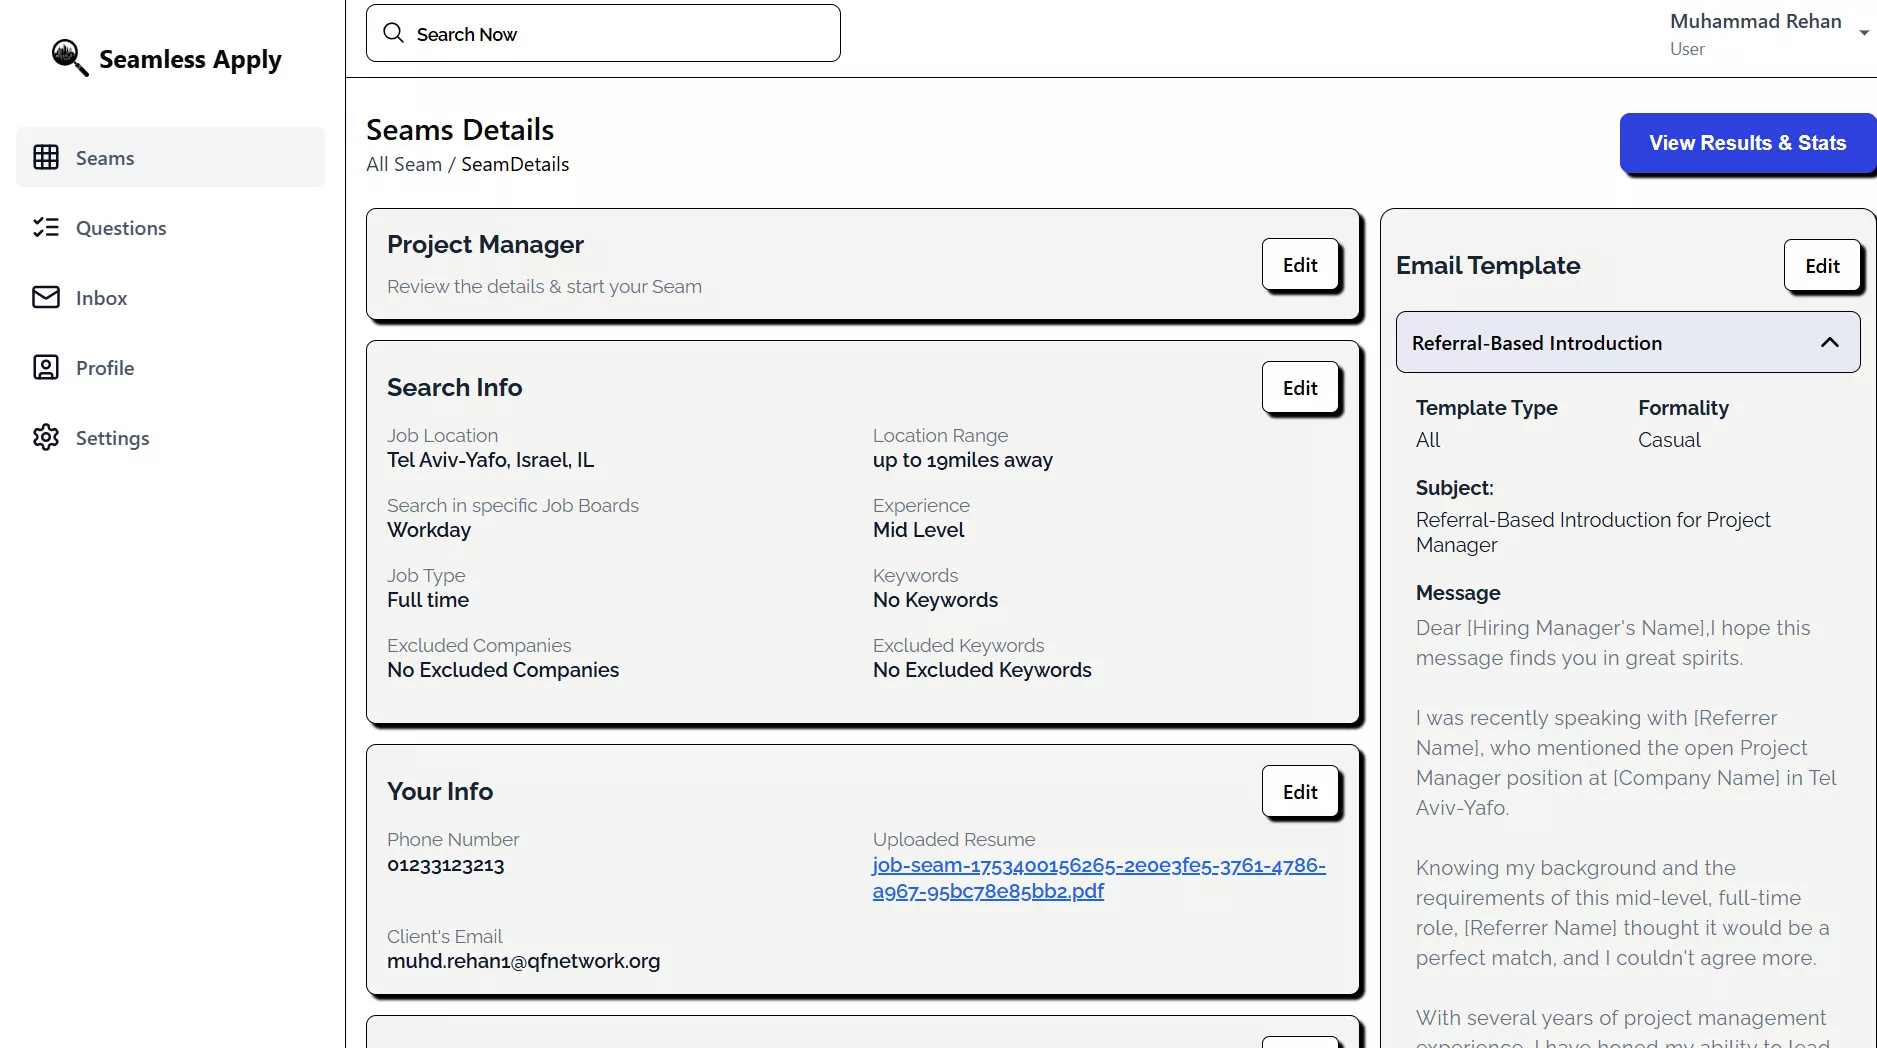Navigate to the Settings page
This screenshot has width=1877, height=1048.
112,438
